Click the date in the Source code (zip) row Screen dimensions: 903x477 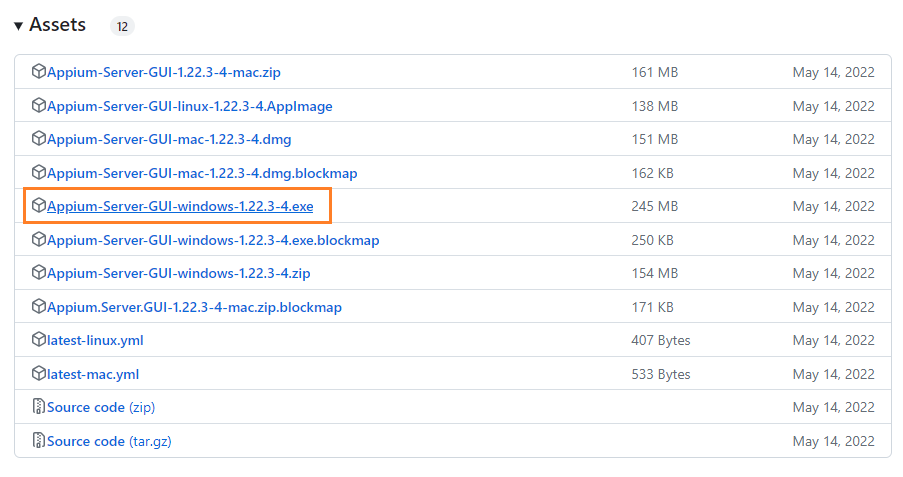tap(833, 407)
